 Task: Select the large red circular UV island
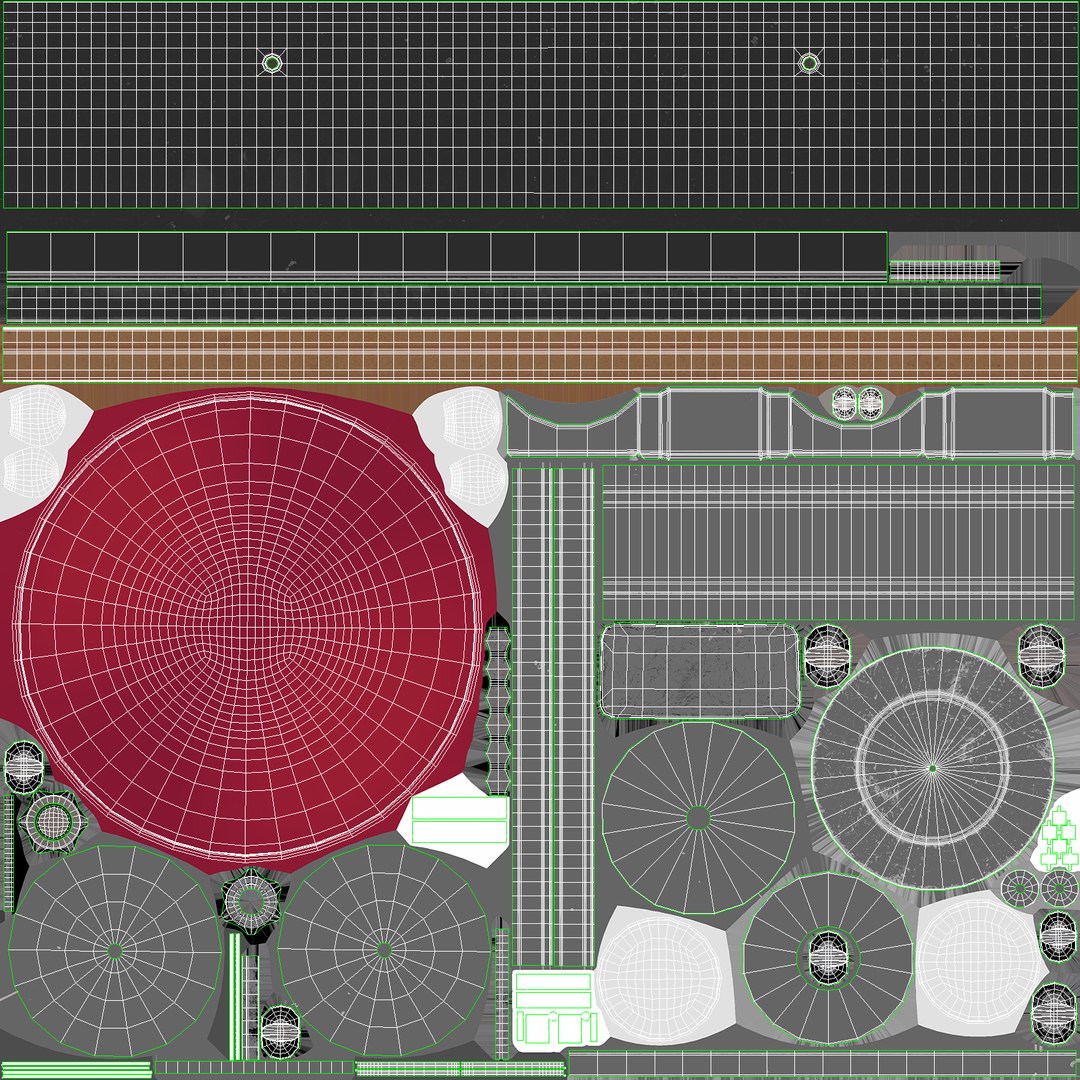[x=248, y=628]
